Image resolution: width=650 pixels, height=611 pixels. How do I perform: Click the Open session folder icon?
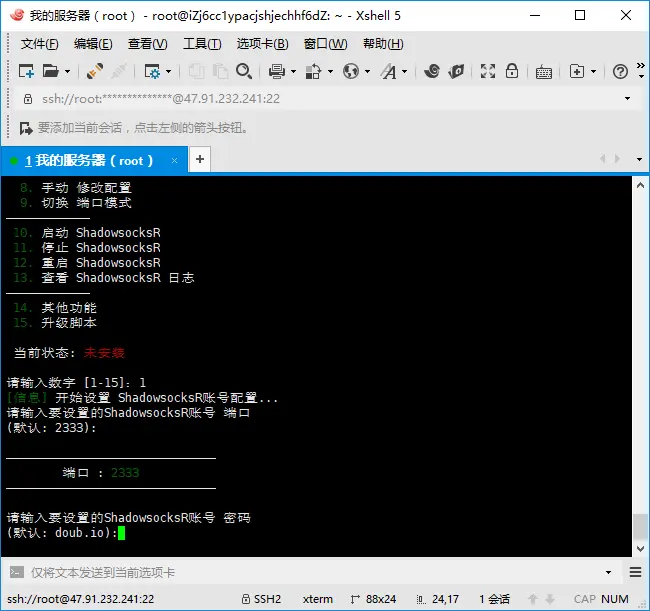pyautogui.click(x=51, y=71)
